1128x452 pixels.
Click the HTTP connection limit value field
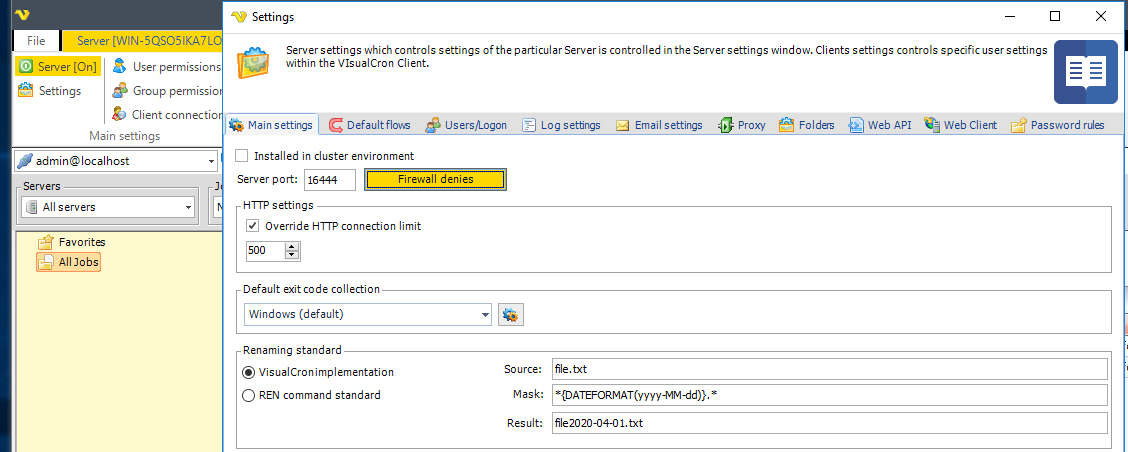click(x=265, y=250)
